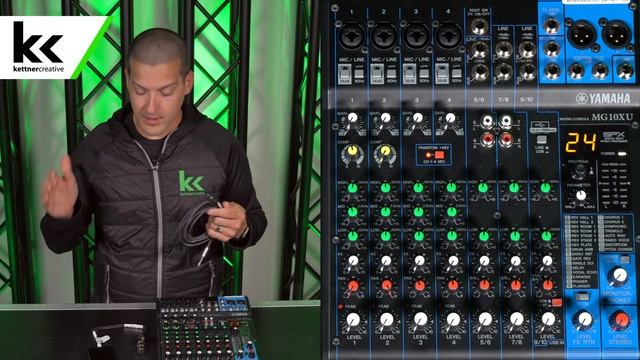Viewport: 640px width, 360px height.
Task: Click the red RCA jack marked 8
Action: point(505,139)
